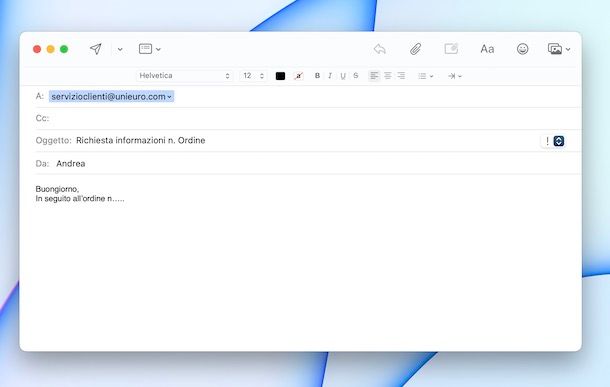Expand the chevron next to the photo browser
The width and height of the screenshot is (610, 387).
click(568, 49)
